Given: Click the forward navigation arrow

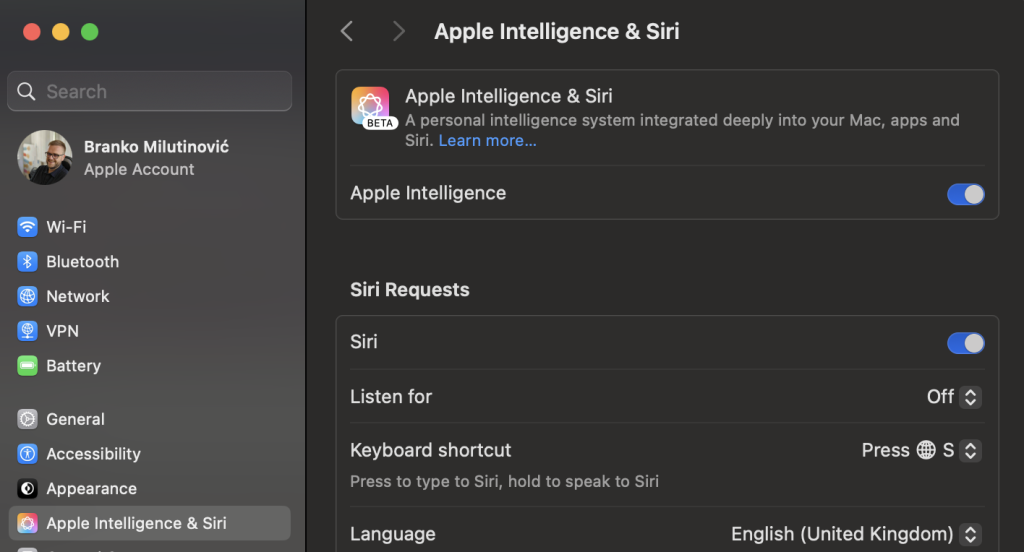Looking at the screenshot, I should [399, 31].
